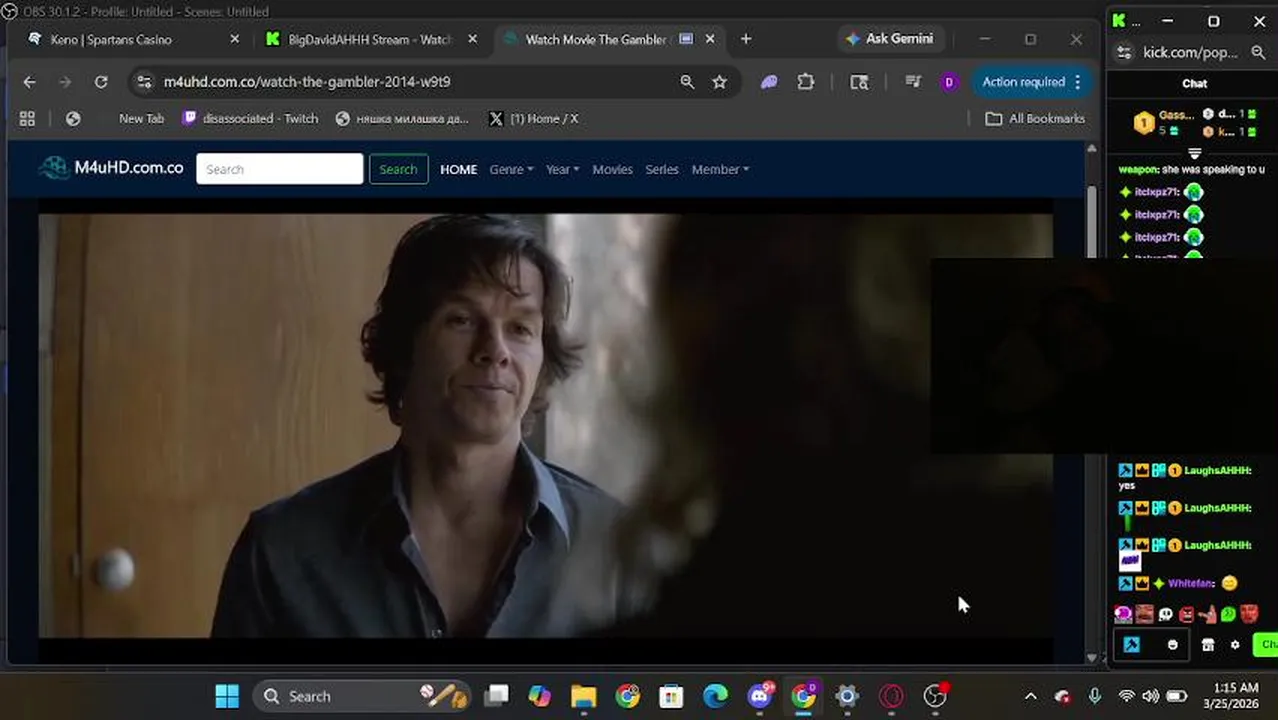Open All Bookmarks folder
This screenshot has width=1278, height=720.
1035,118
